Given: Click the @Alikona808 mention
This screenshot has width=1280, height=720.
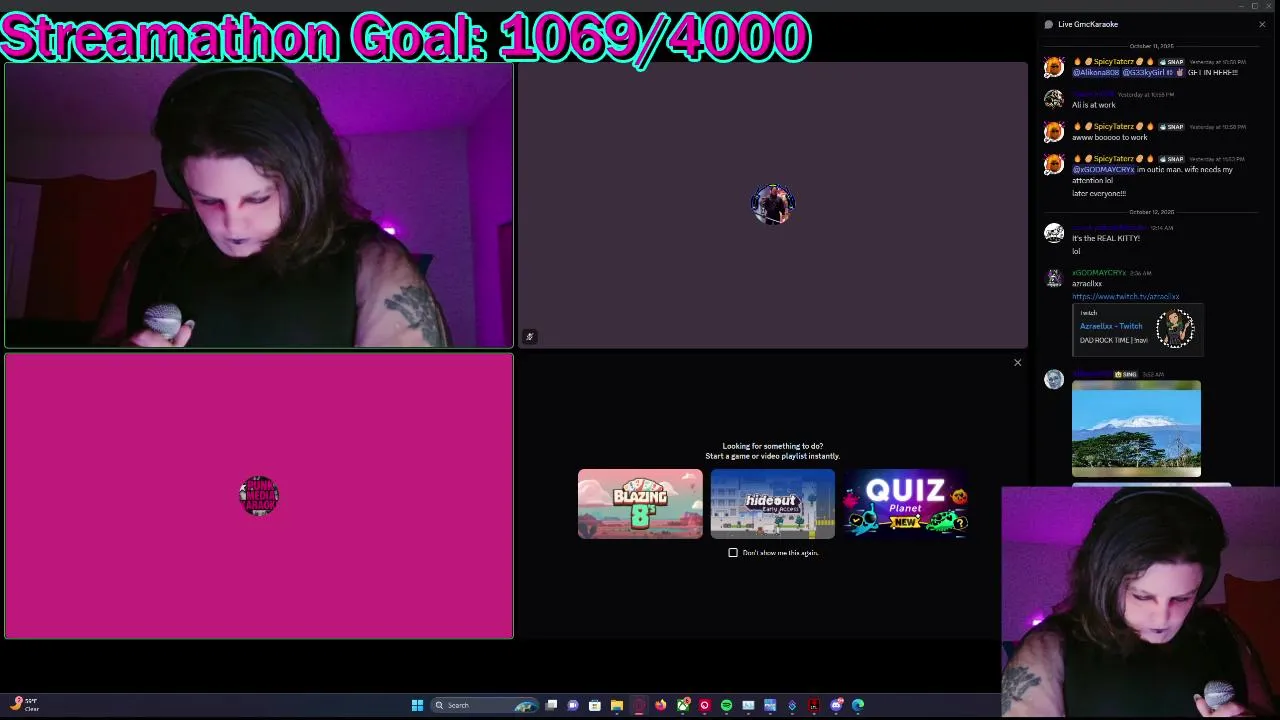Looking at the screenshot, I should coord(1096,72).
